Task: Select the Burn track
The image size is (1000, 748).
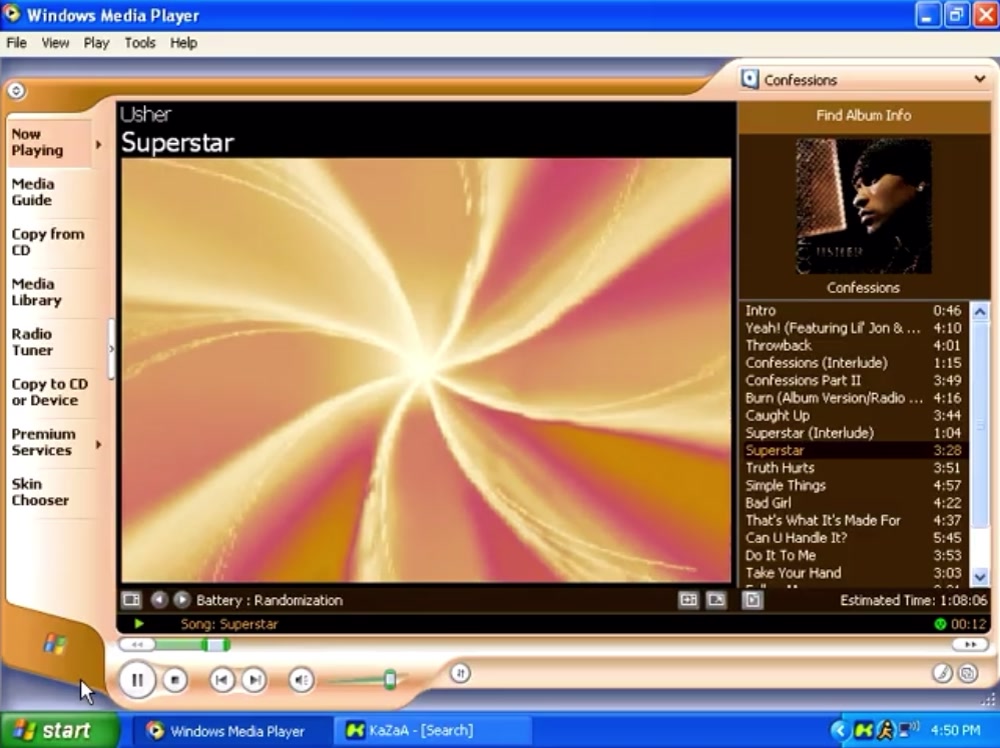Action: 854,398
